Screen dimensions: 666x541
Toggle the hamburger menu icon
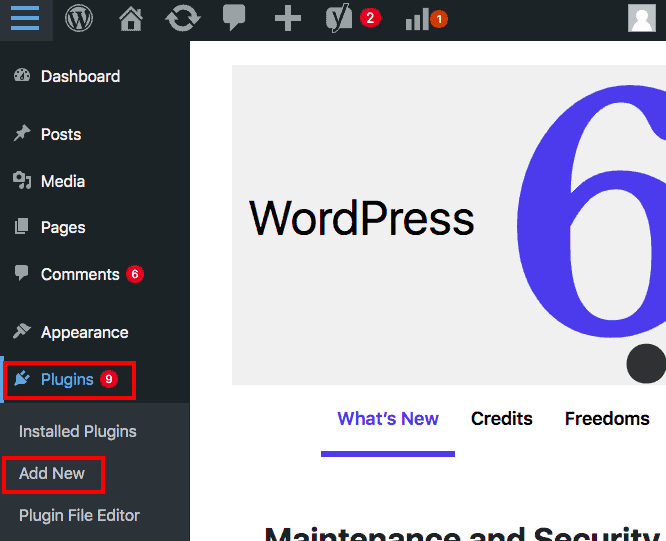(25, 19)
